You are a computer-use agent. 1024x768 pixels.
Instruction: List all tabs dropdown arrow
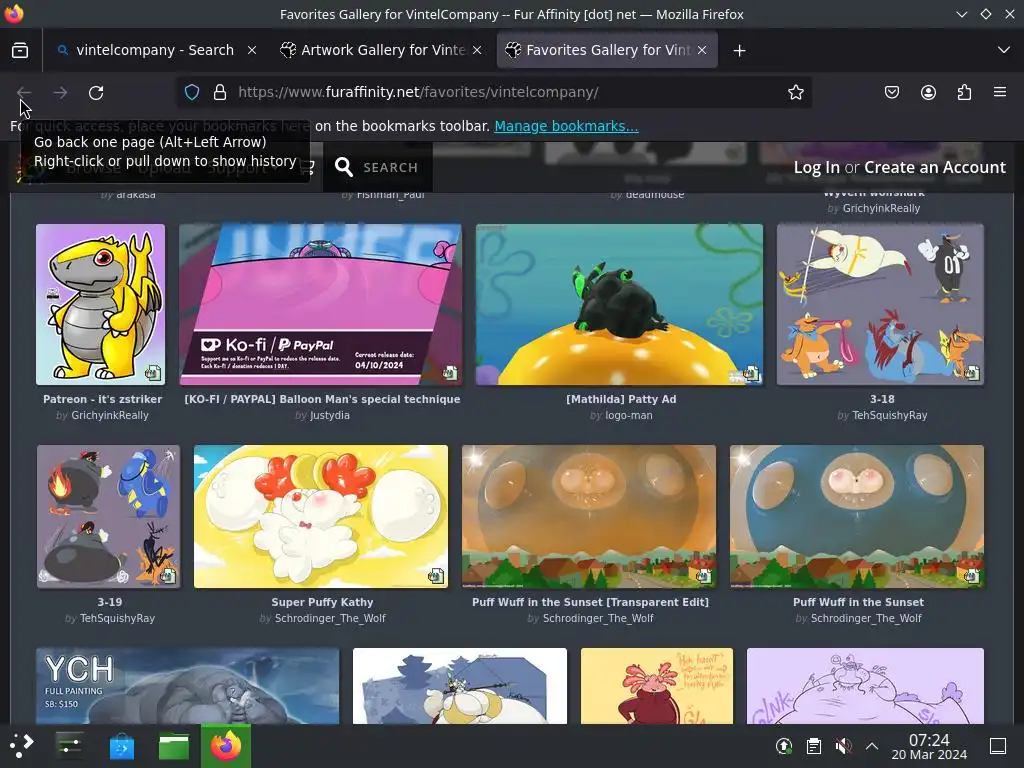point(1004,50)
